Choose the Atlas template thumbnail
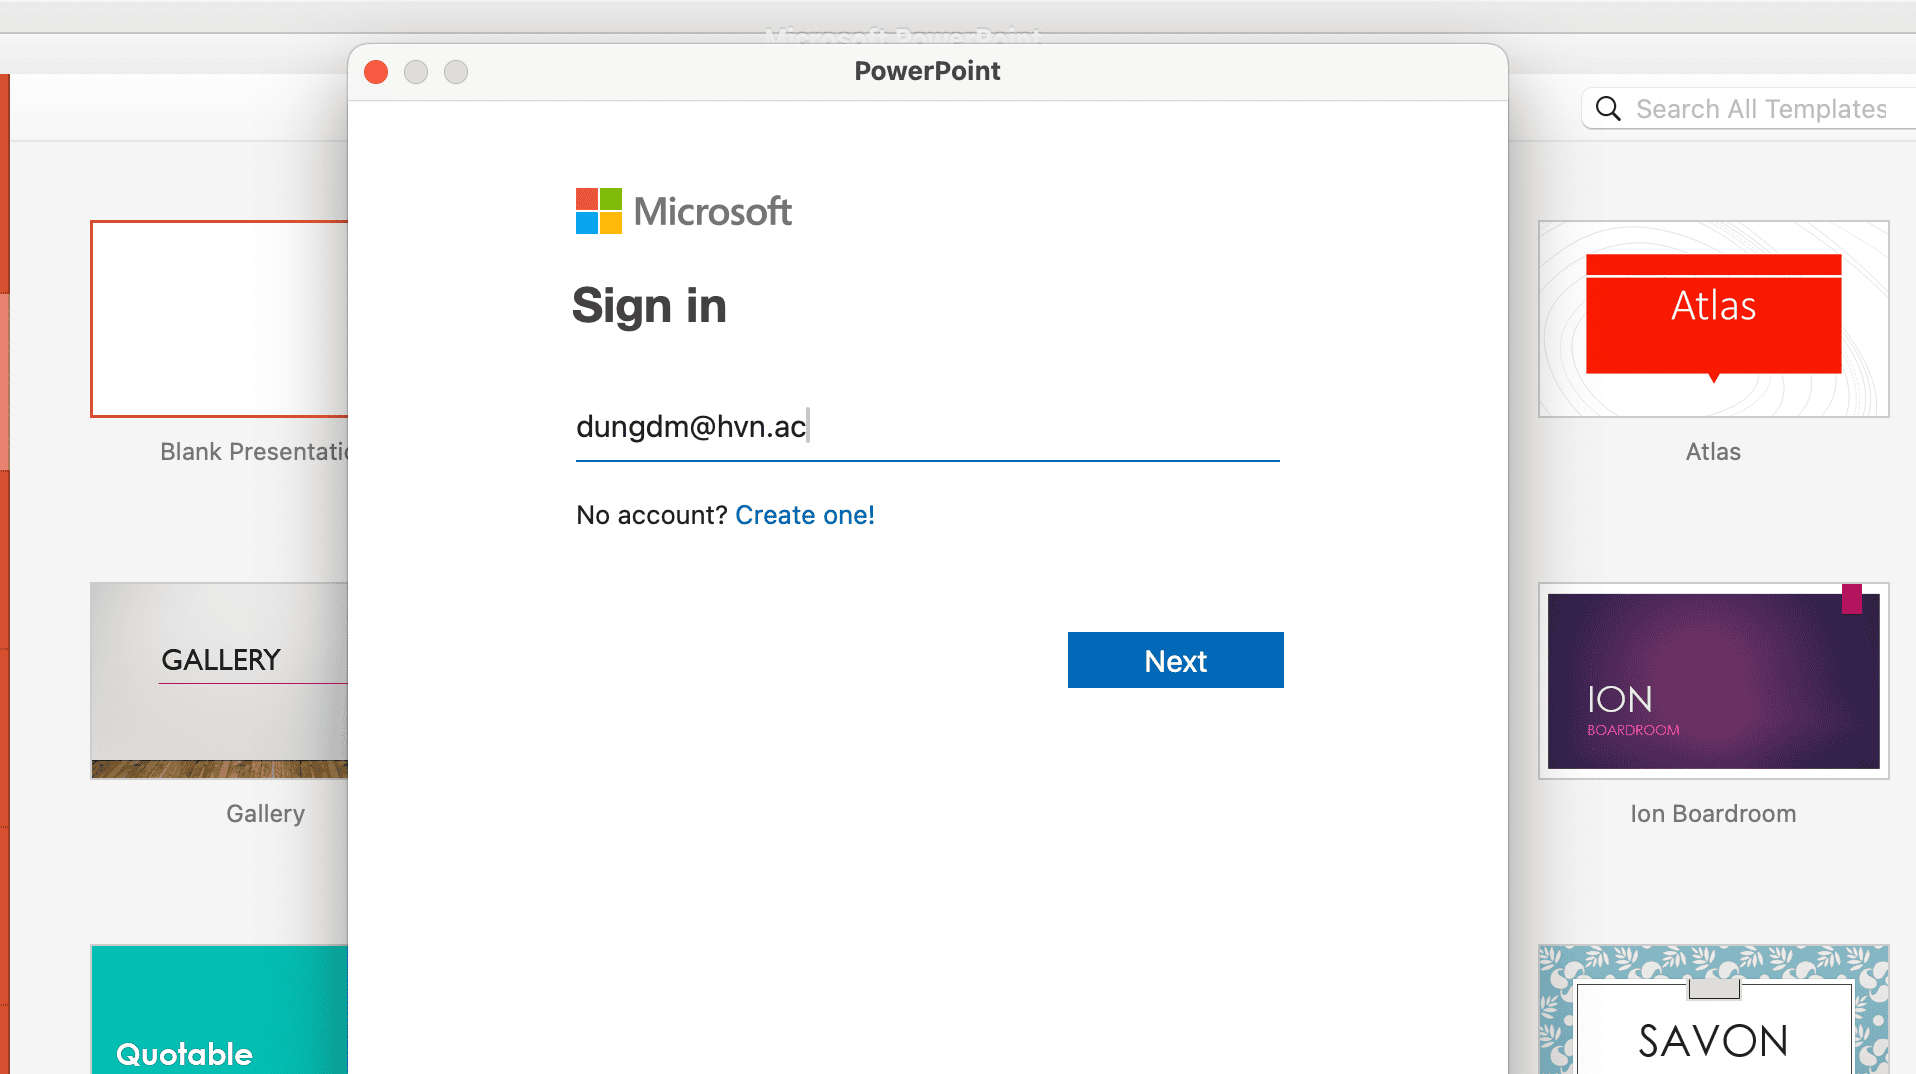 click(x=1713, y=319)
